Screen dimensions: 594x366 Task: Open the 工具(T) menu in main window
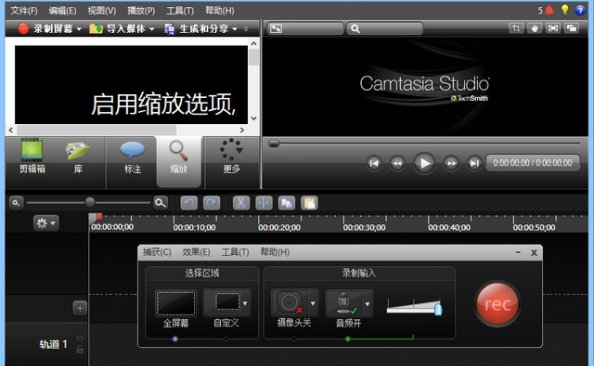click(x=180, y=10)
